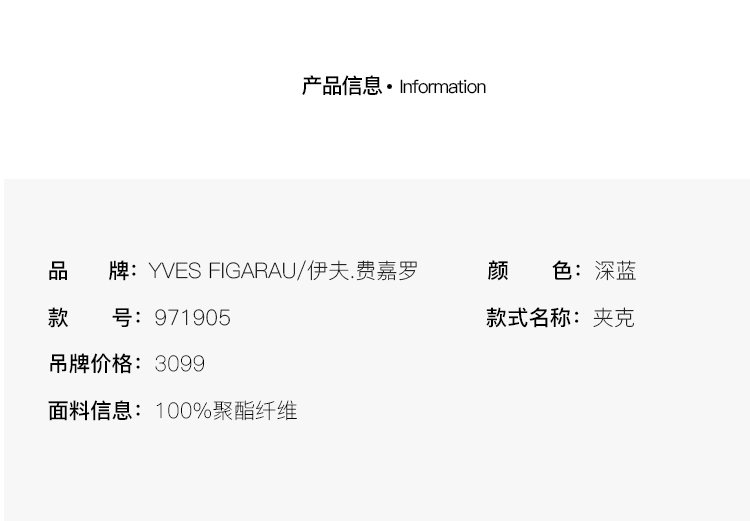
Task: Click the Information title word
Action: [x=442, y=87]
